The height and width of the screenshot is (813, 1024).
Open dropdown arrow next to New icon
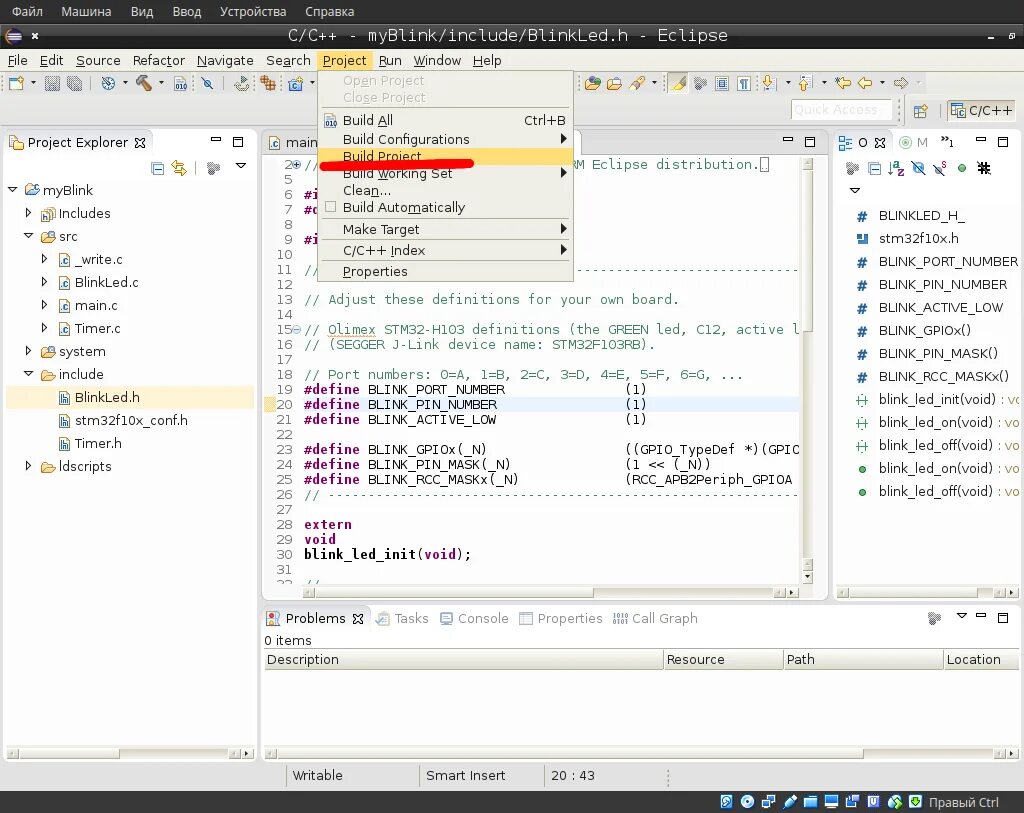(x=33, y=83)
